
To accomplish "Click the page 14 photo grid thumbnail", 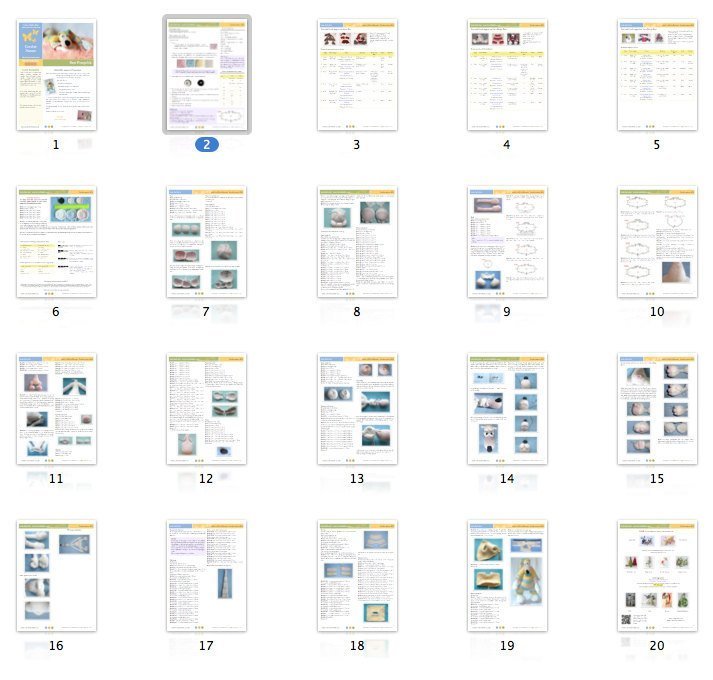I will point(507,409).
